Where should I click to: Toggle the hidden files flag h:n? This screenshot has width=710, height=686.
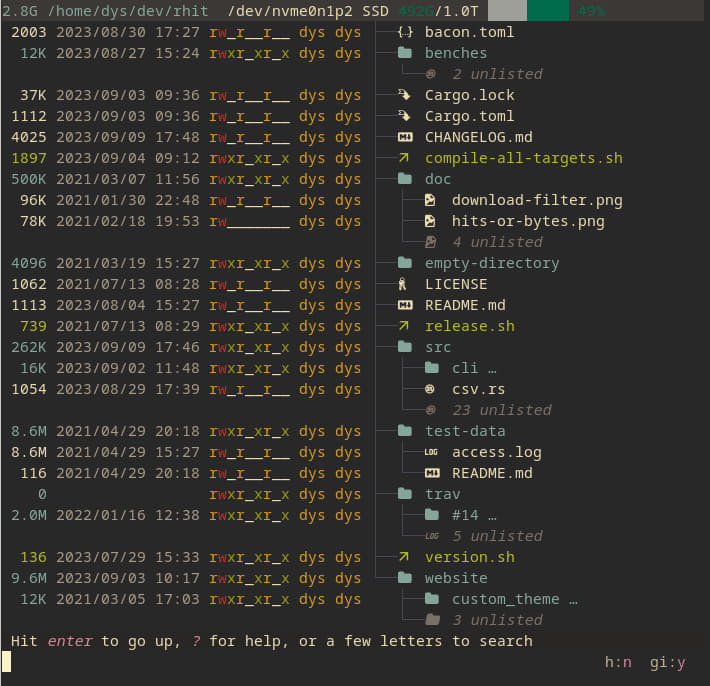click(618, 662)
